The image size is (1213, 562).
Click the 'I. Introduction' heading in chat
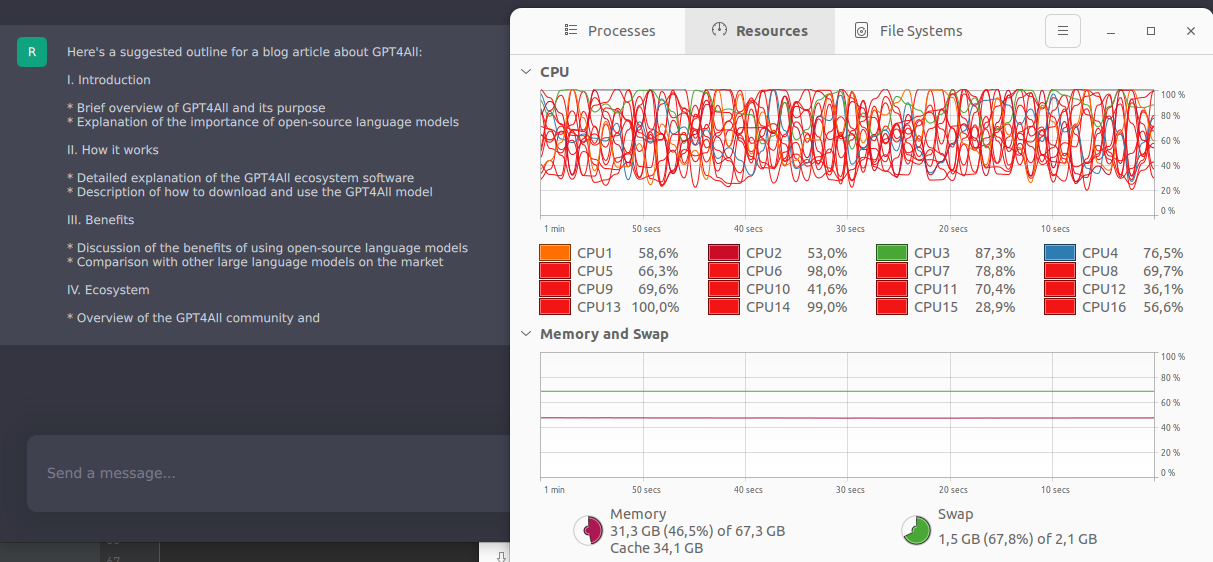click(x=109, y=80)
